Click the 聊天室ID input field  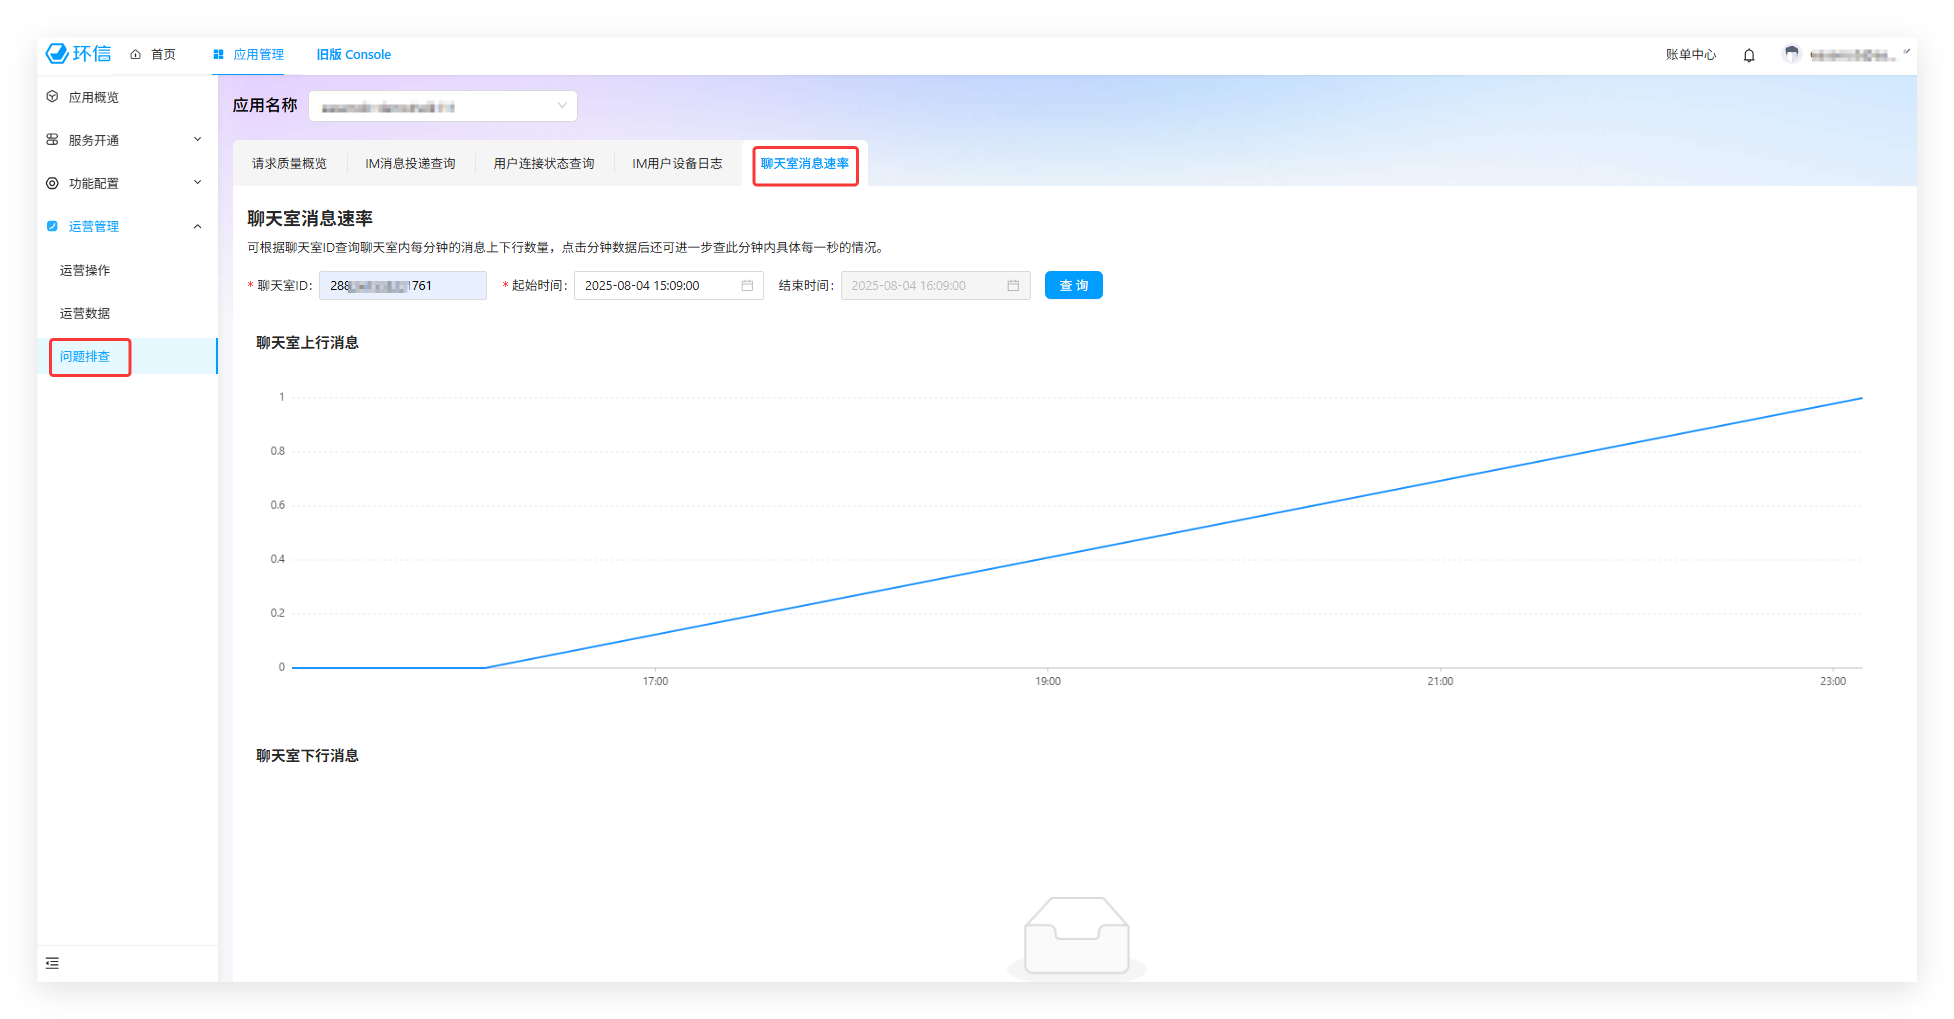click(402, 286)
